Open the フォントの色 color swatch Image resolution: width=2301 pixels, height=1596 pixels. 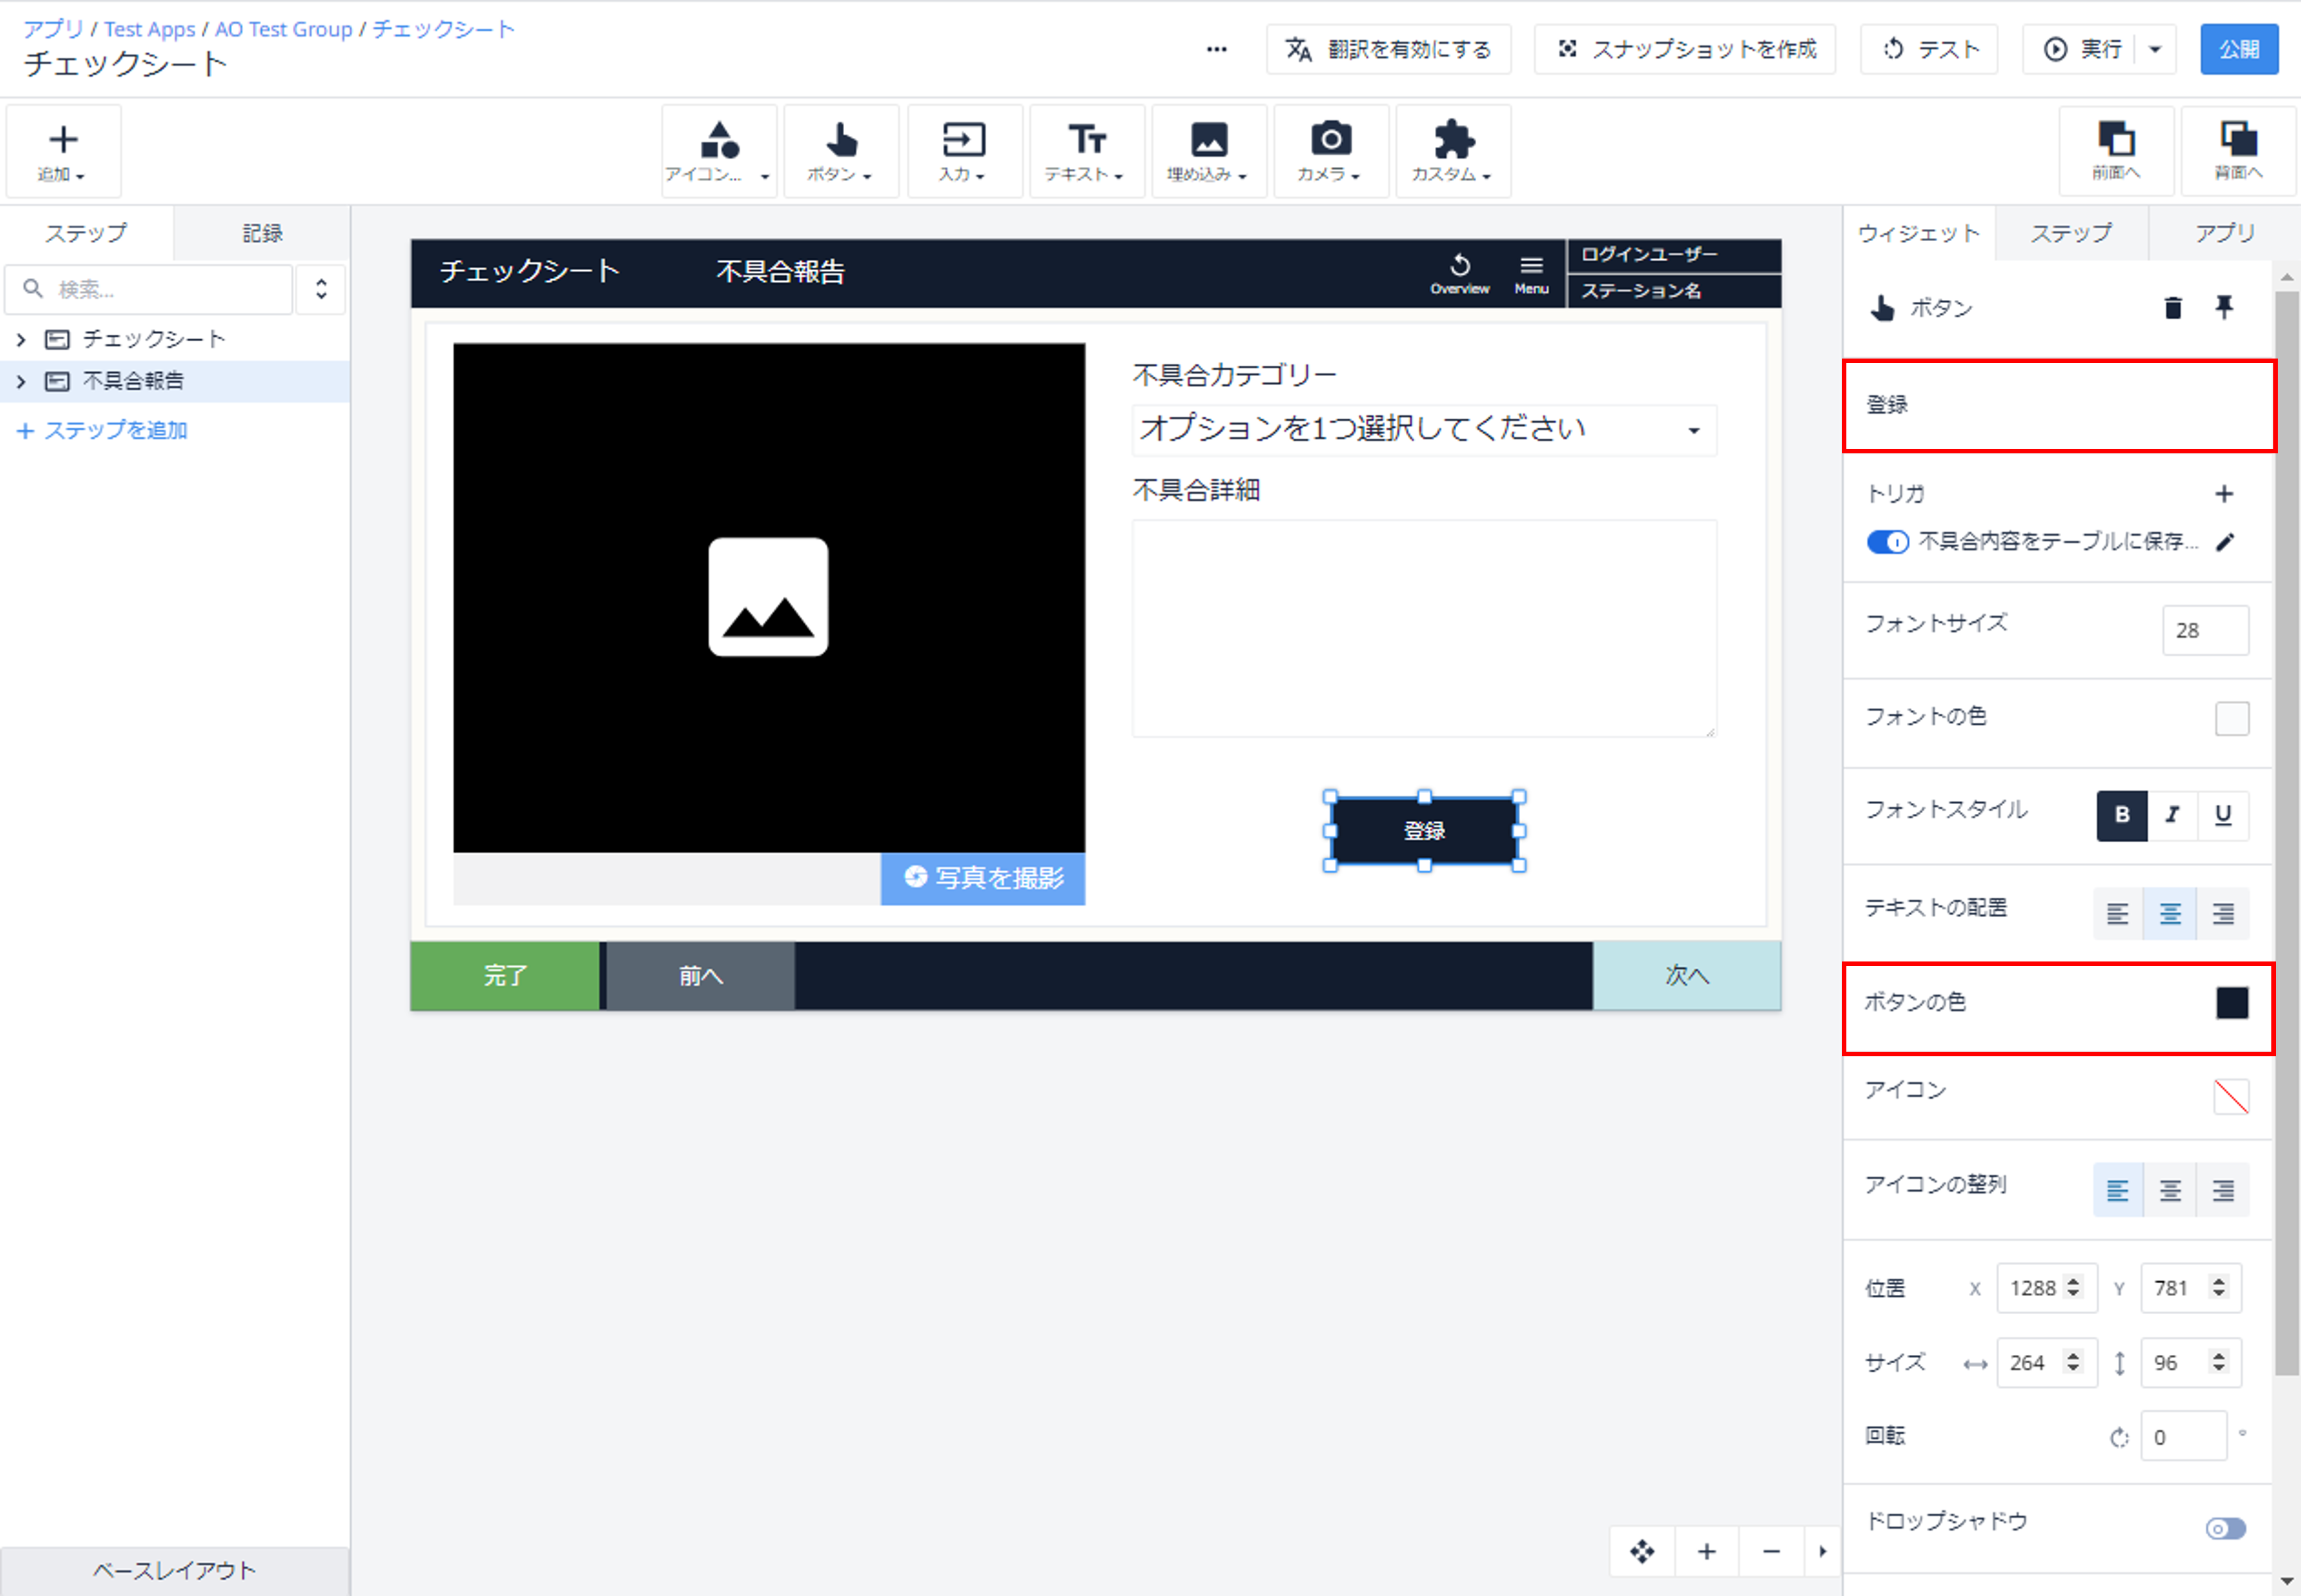[2232, 718]
